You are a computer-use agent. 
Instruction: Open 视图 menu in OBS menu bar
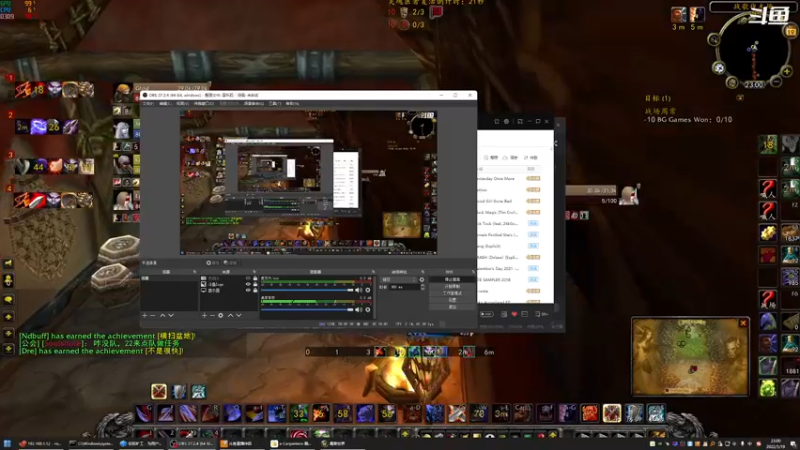click(183, 104)
